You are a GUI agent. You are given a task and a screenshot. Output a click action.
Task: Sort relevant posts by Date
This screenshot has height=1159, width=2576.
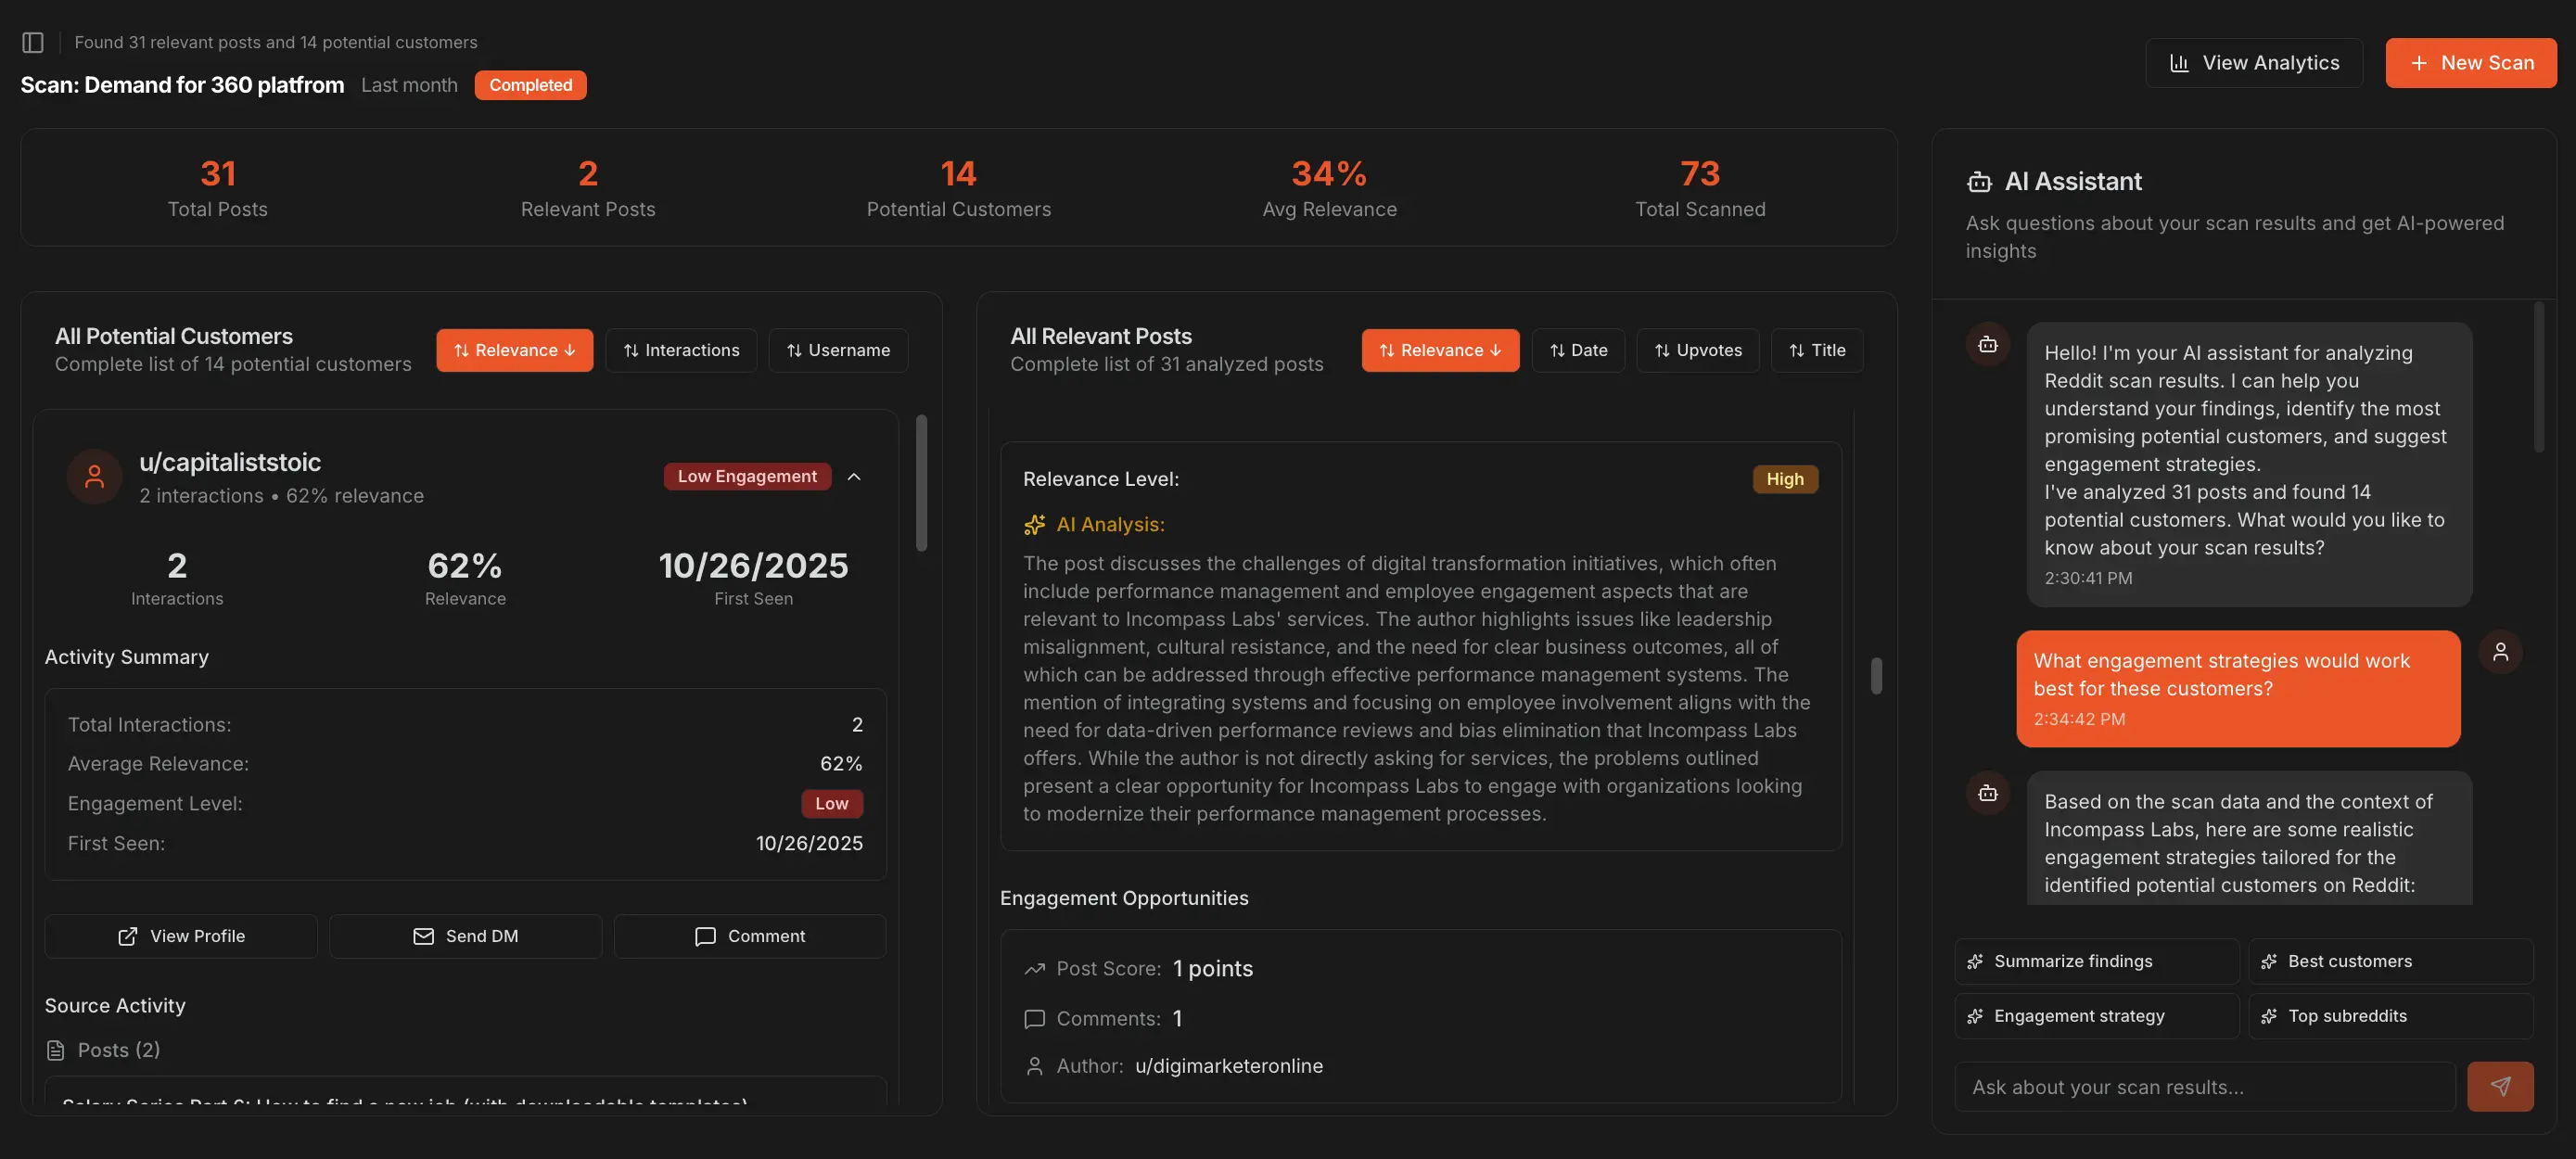point(1577,350)
